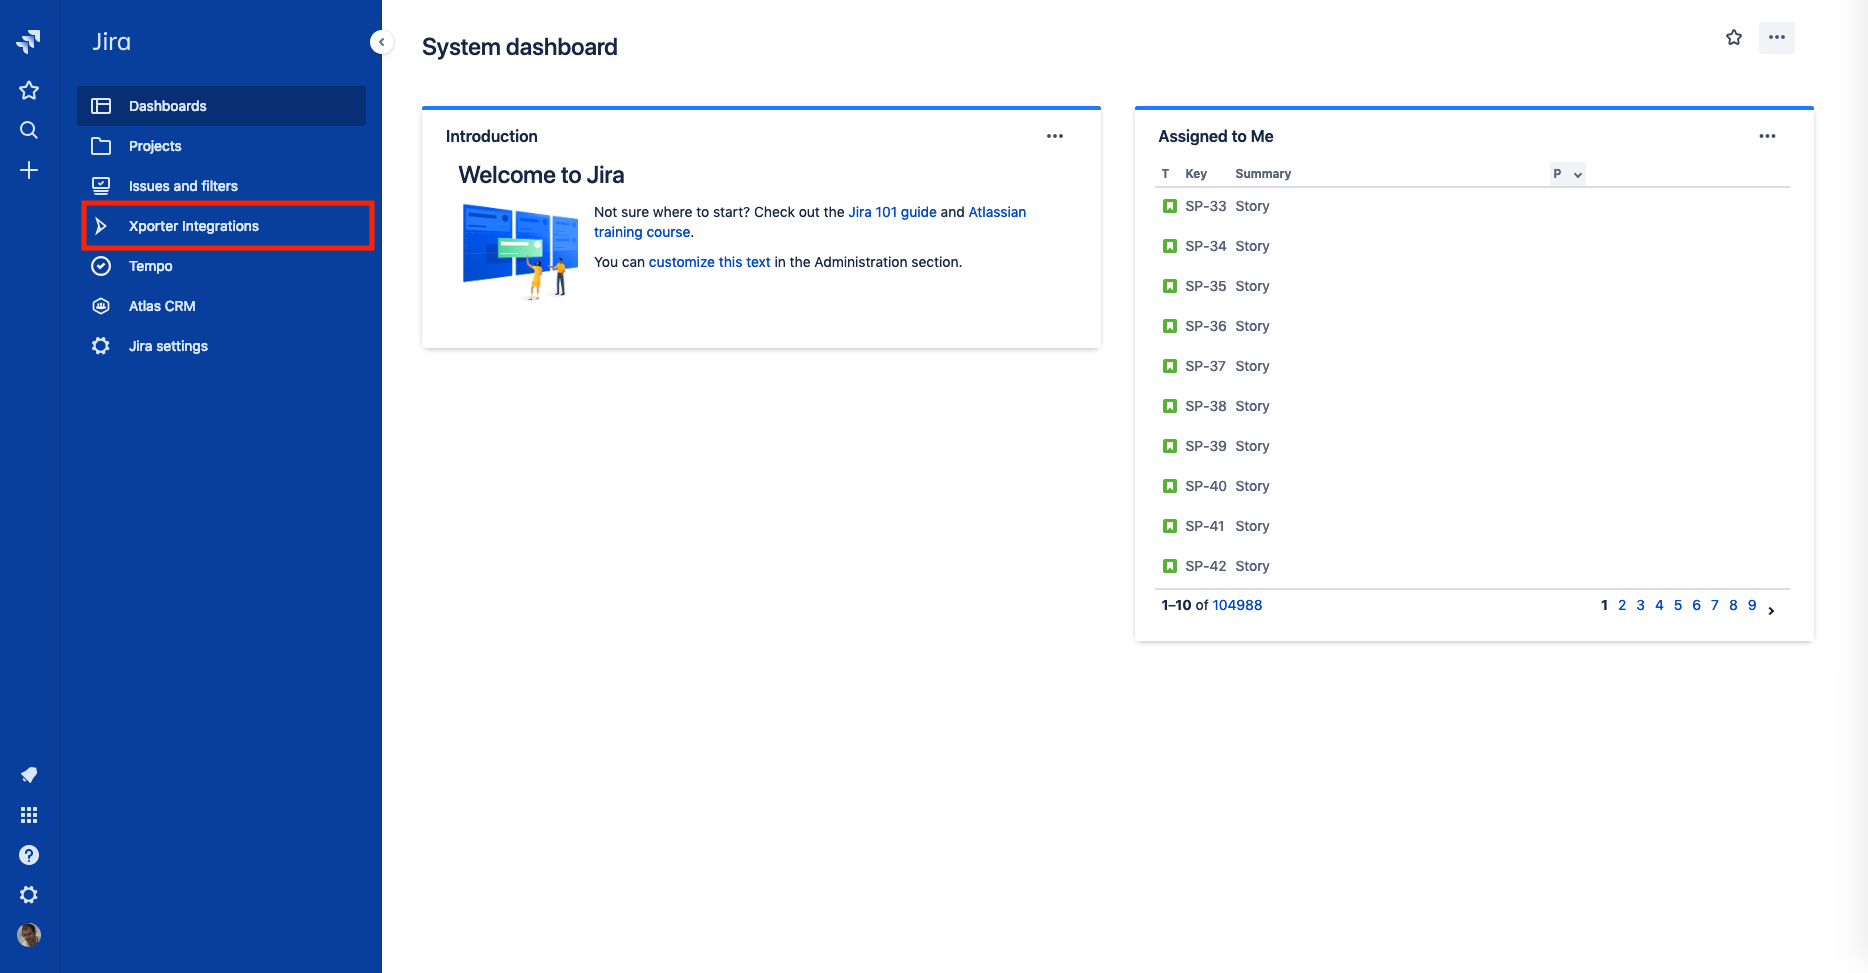Viewport: 1868px width, 973px height.
Task: Open Introduction gadget more options menu
Action: (x=1054, y=136)
